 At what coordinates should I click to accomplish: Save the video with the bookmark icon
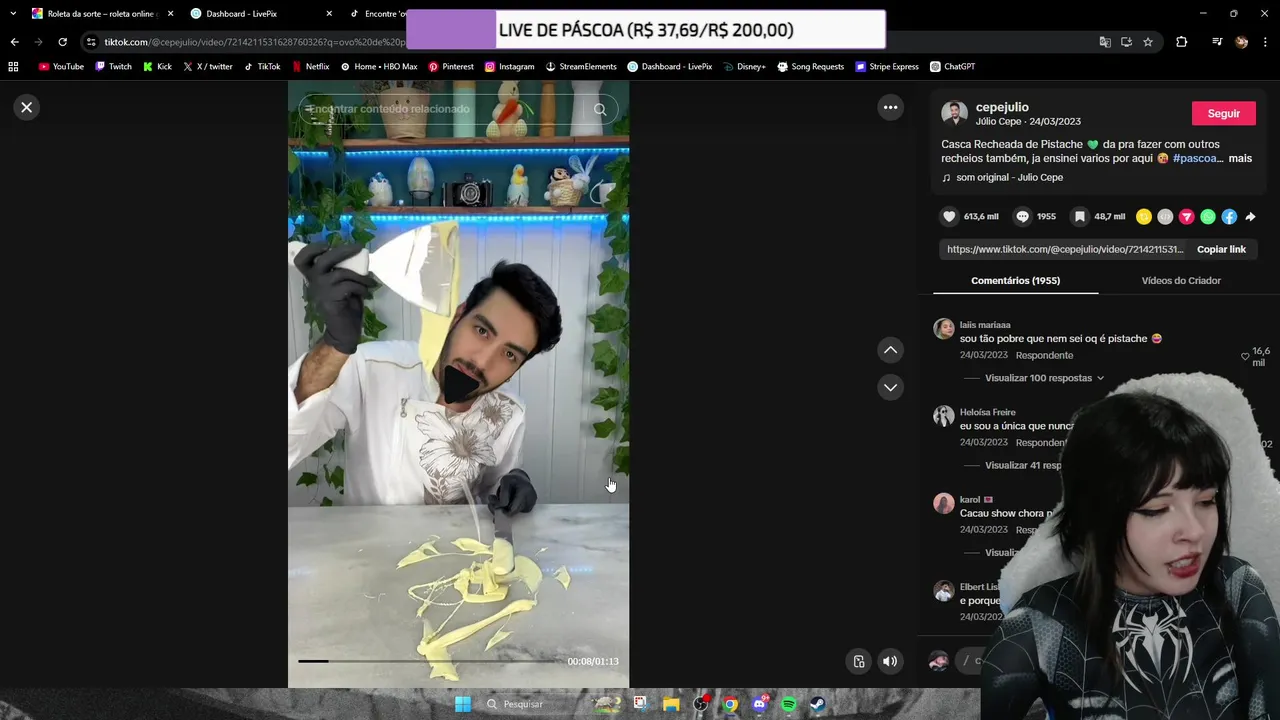coord(1080,216)
